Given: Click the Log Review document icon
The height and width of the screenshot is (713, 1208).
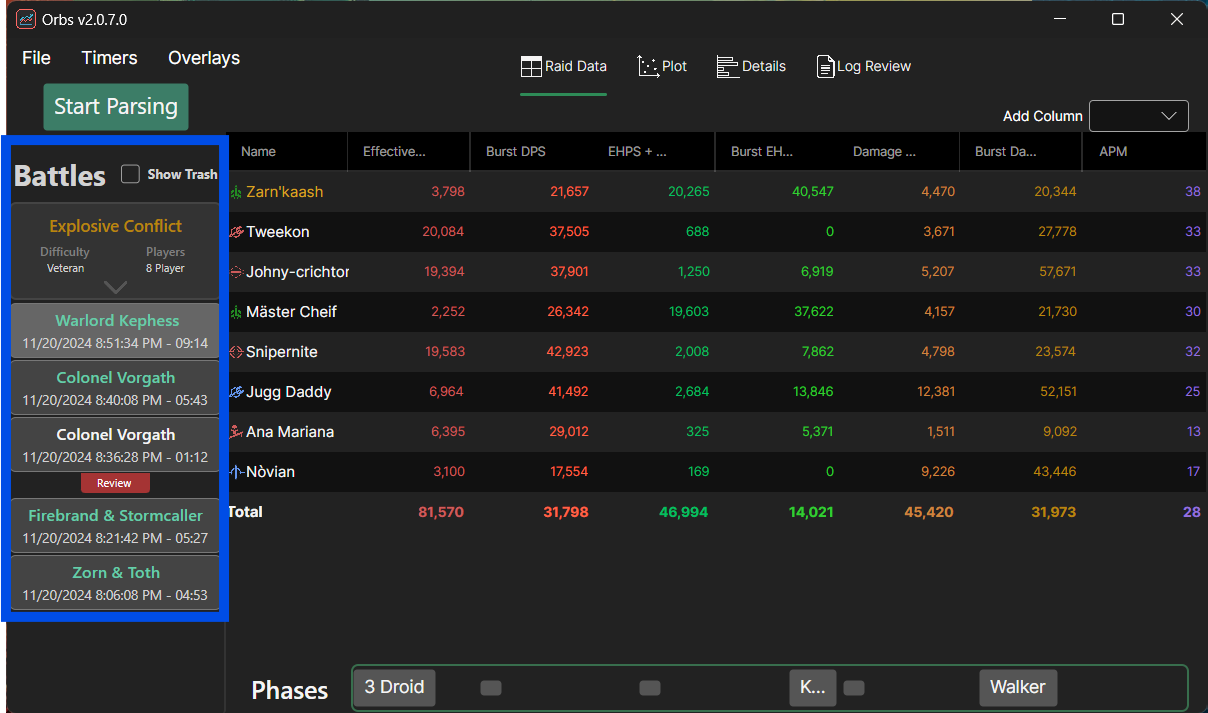Looking at the screenshot, I should pyautogui.click(x=825, y=67).
